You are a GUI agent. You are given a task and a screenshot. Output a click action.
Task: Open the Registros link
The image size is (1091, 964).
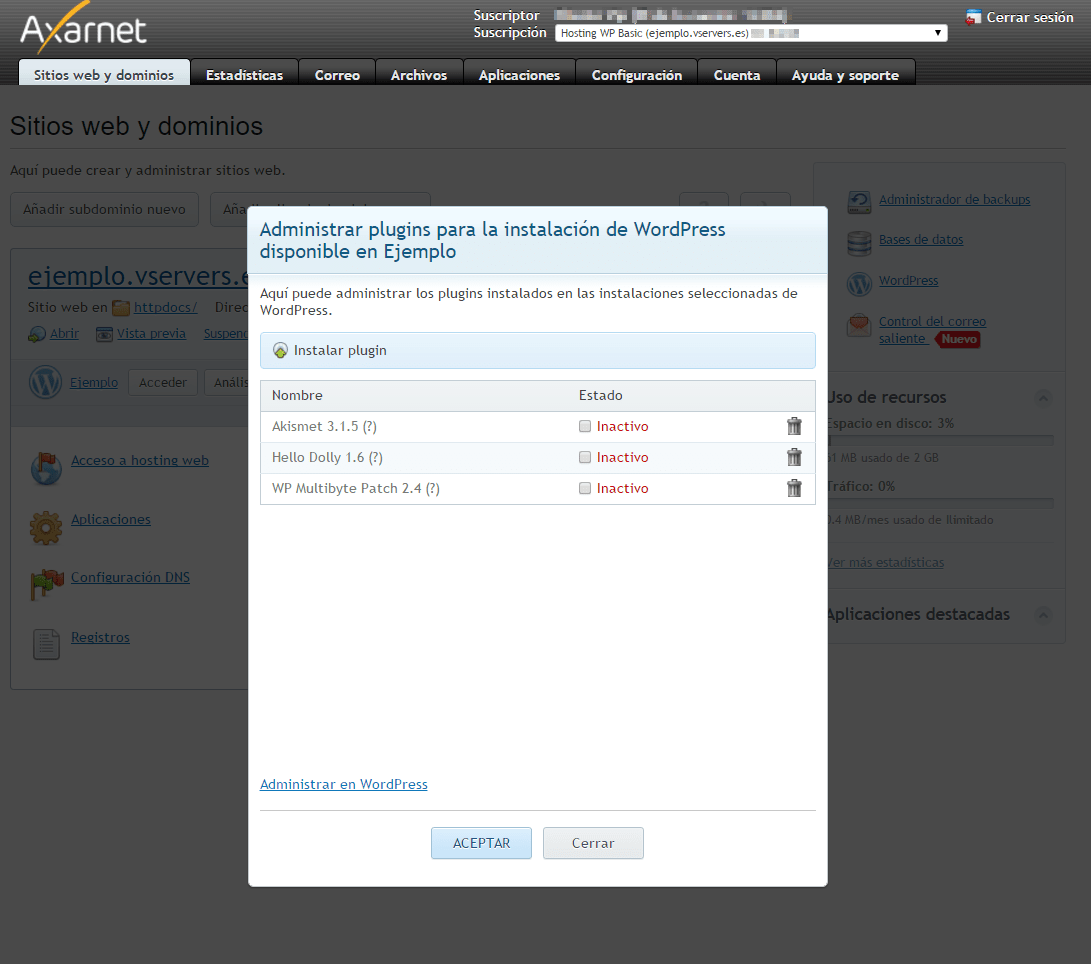100,637
